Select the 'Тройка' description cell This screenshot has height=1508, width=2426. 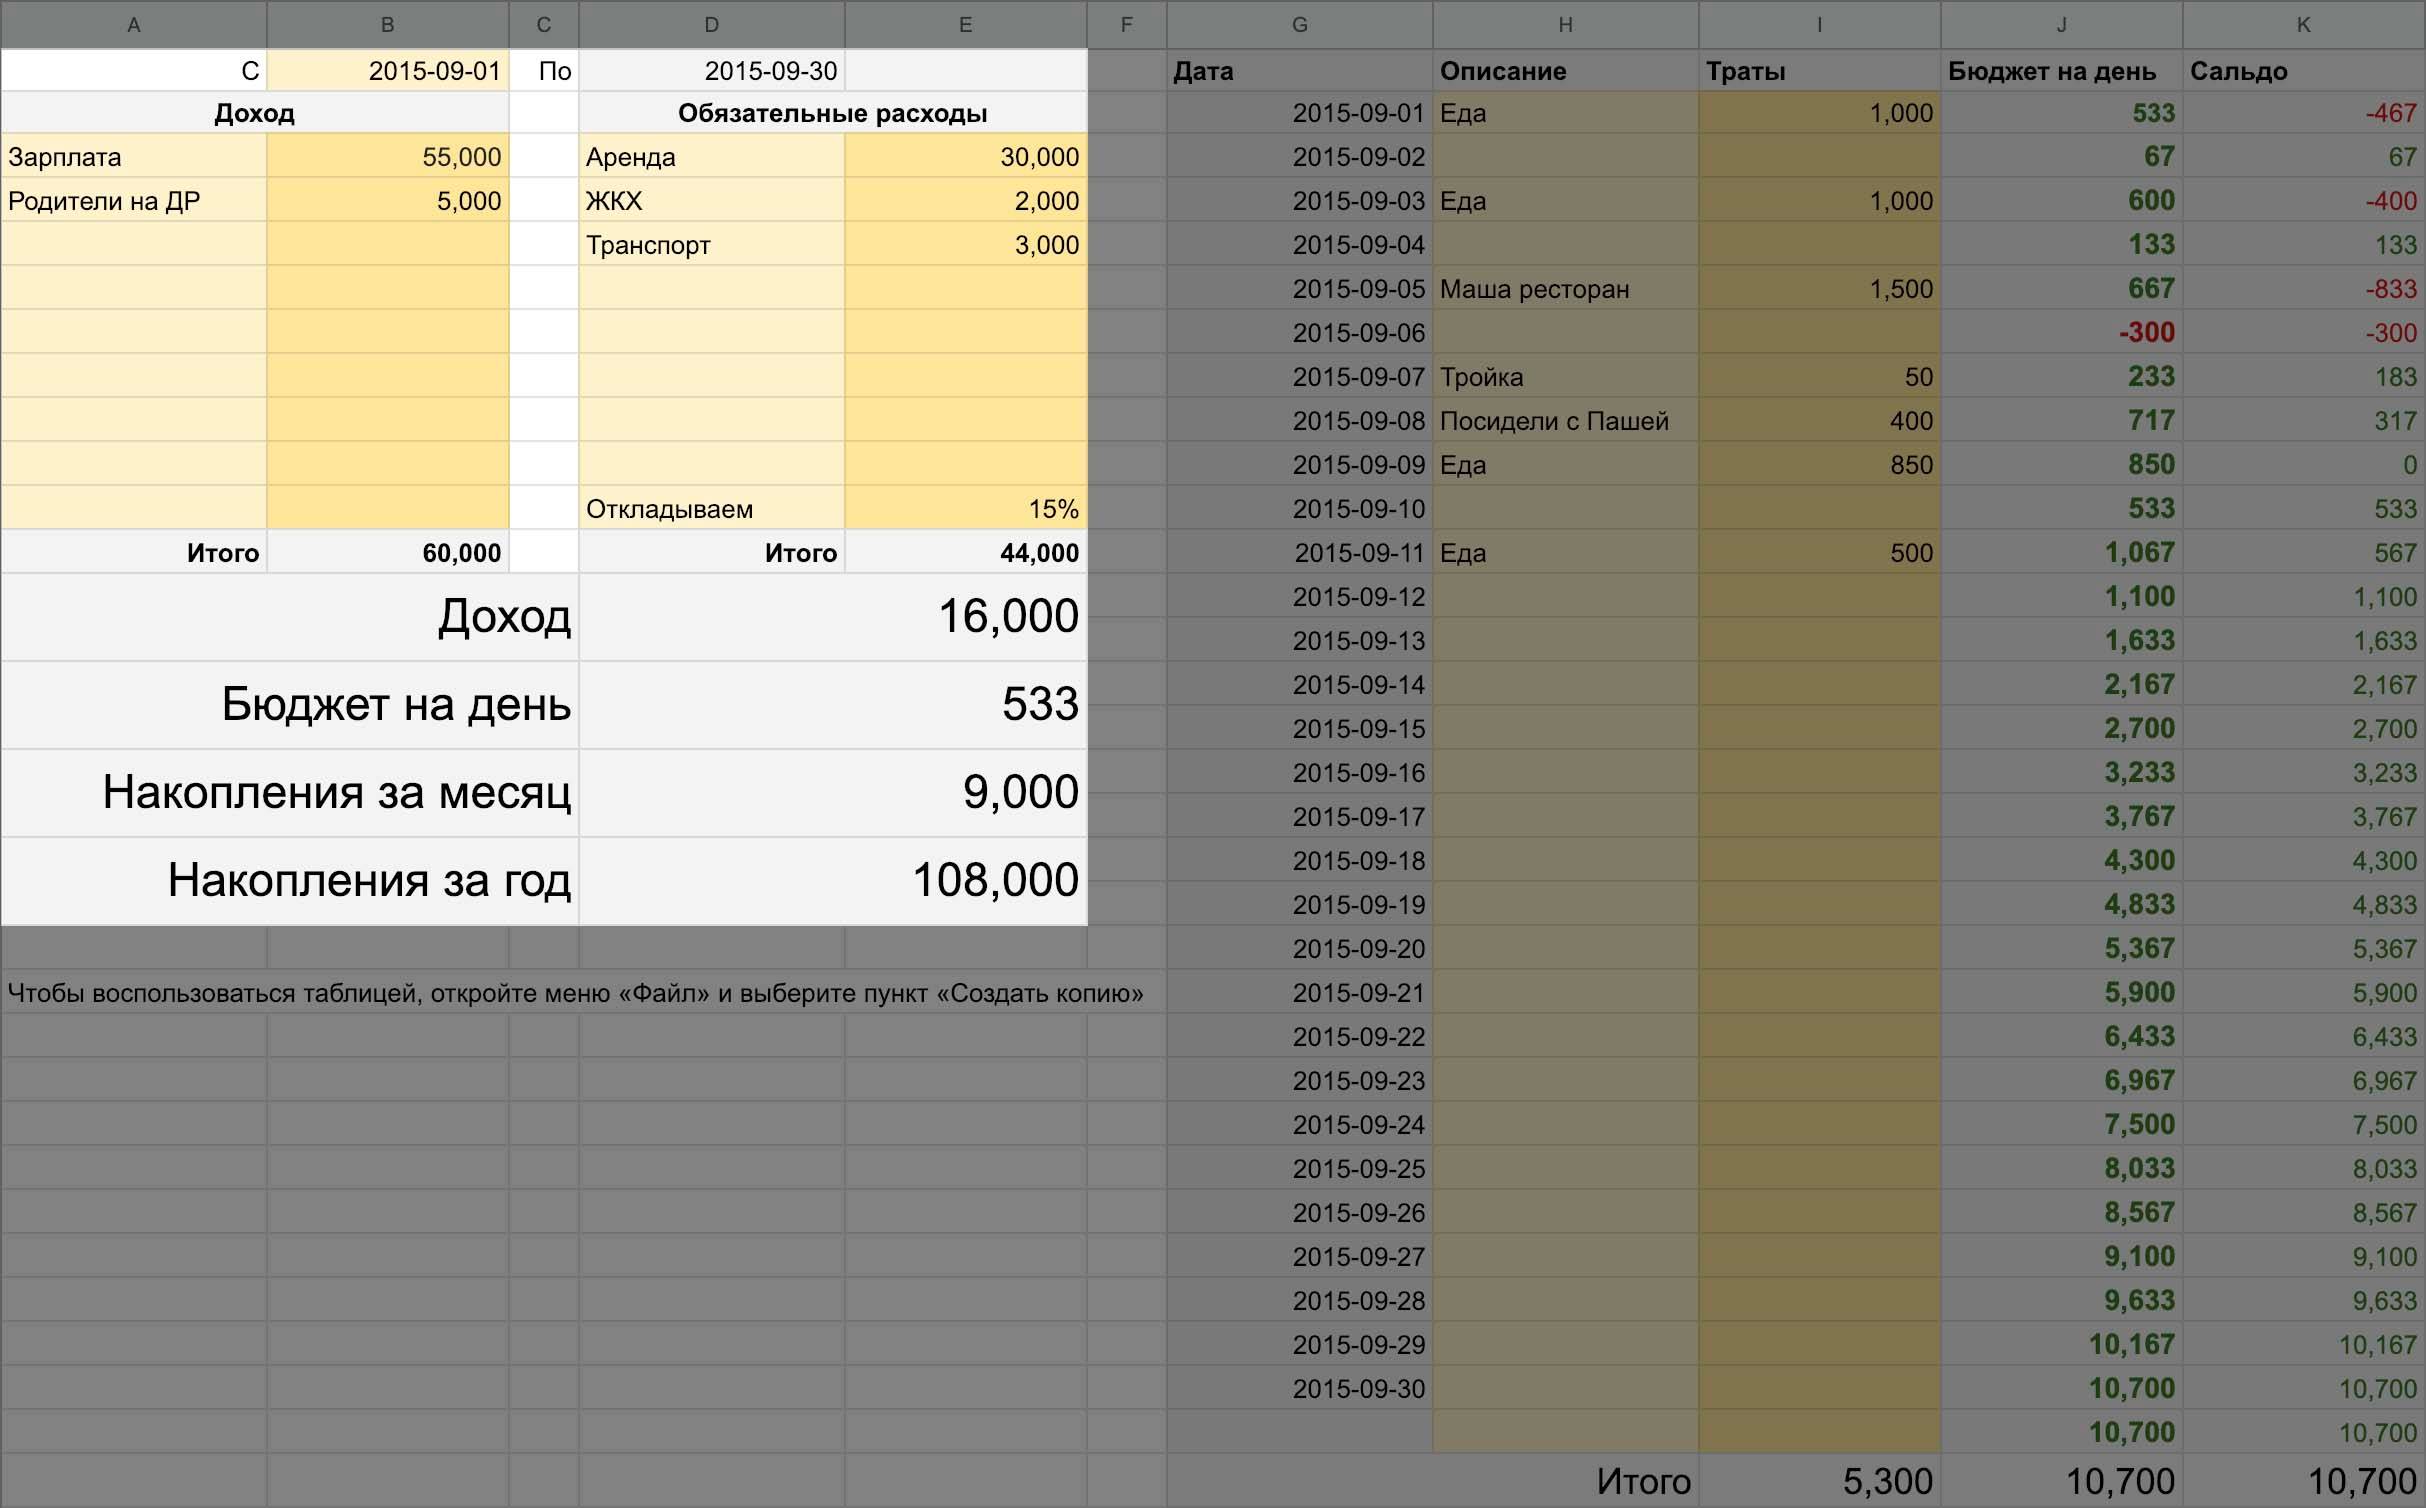tap(1566, 377)
